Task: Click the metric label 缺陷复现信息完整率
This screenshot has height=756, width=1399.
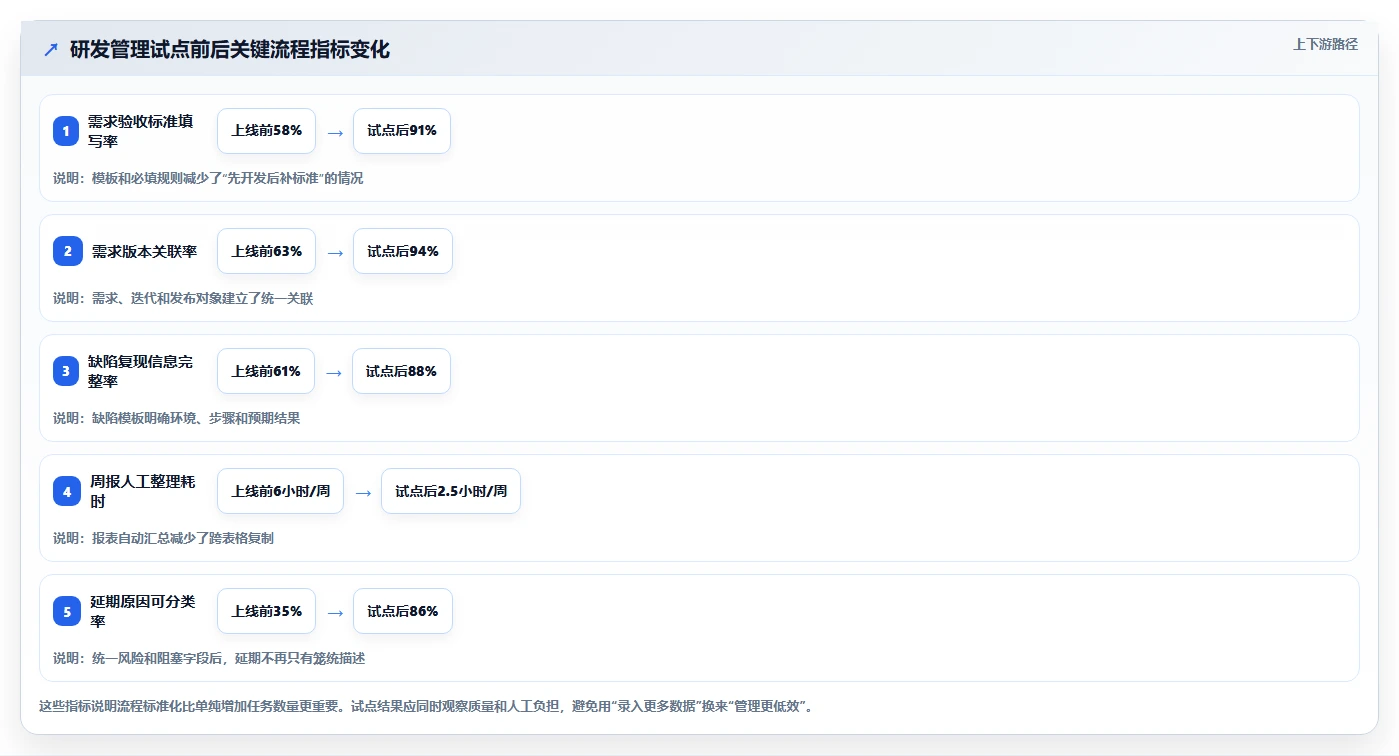Action: tap(140, 371)
